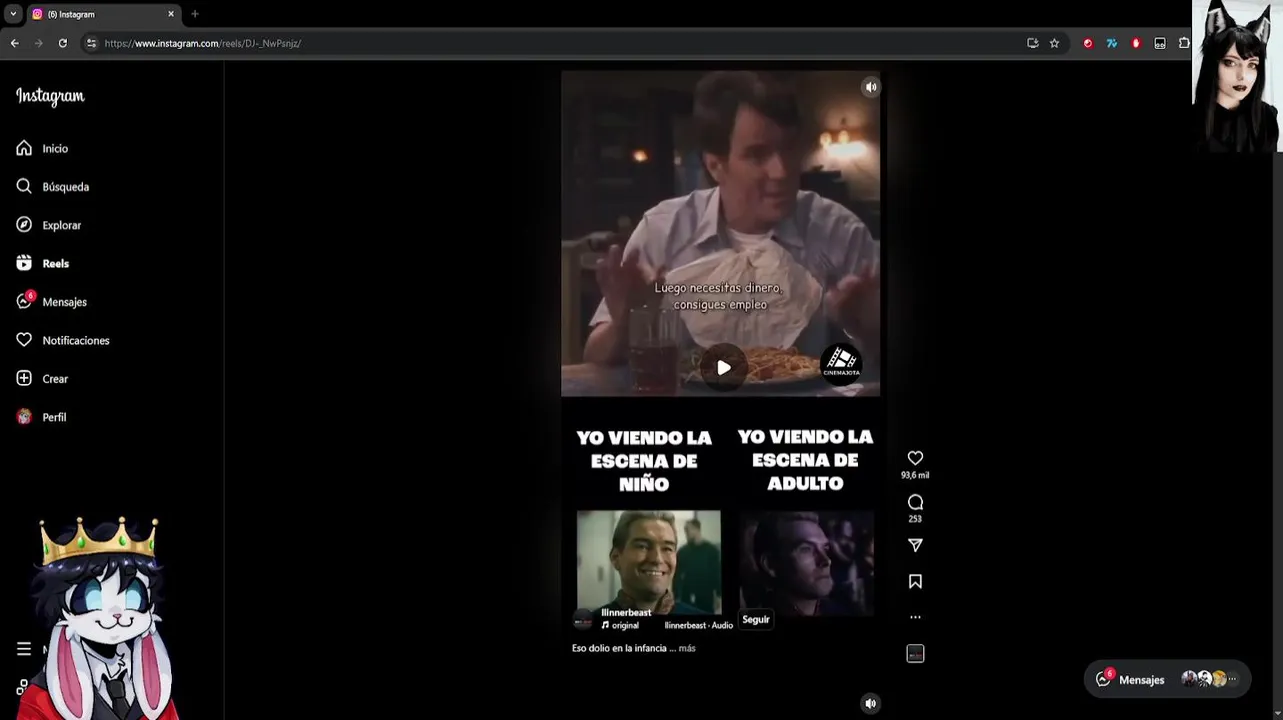Open the 7tv browser extension
This screenshot has width=1283, height=720.
coord(1111,43)
